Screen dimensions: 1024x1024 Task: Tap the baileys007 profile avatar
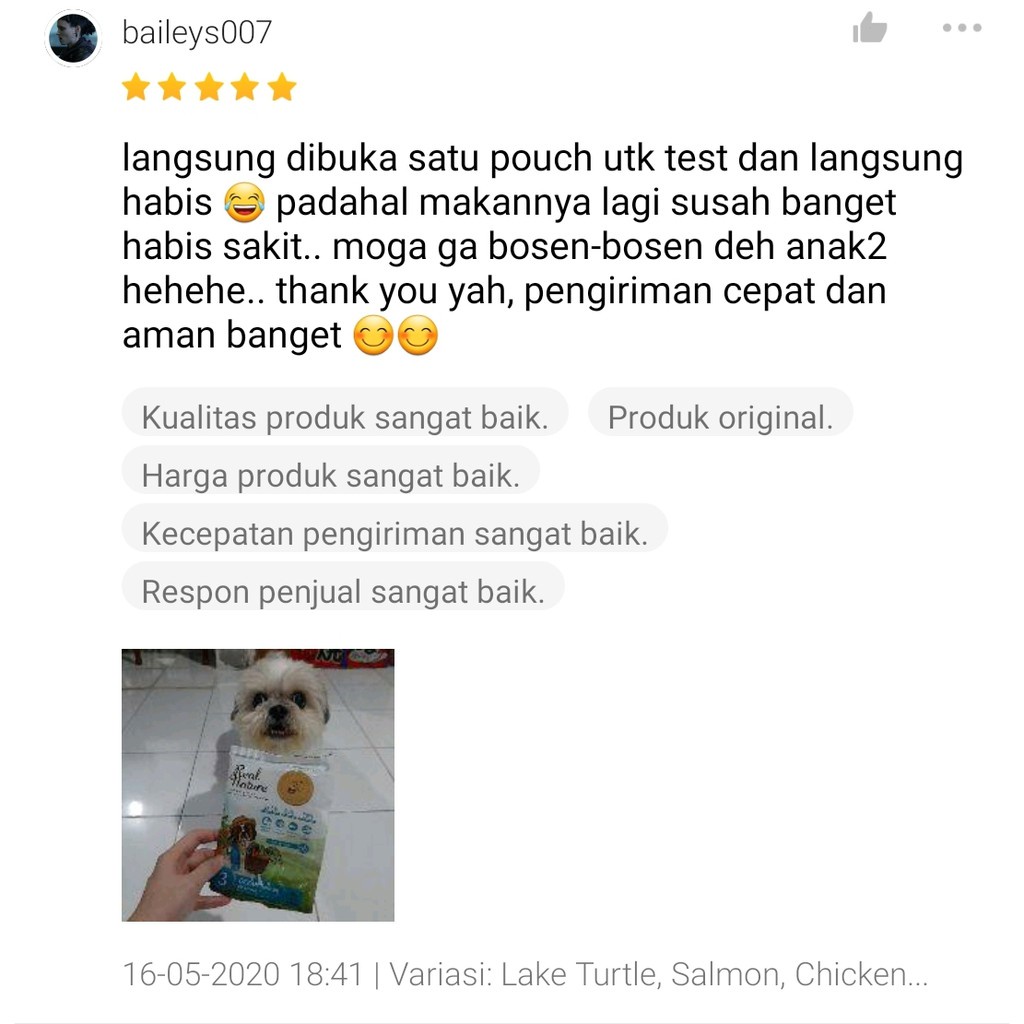tap(72, 39)
